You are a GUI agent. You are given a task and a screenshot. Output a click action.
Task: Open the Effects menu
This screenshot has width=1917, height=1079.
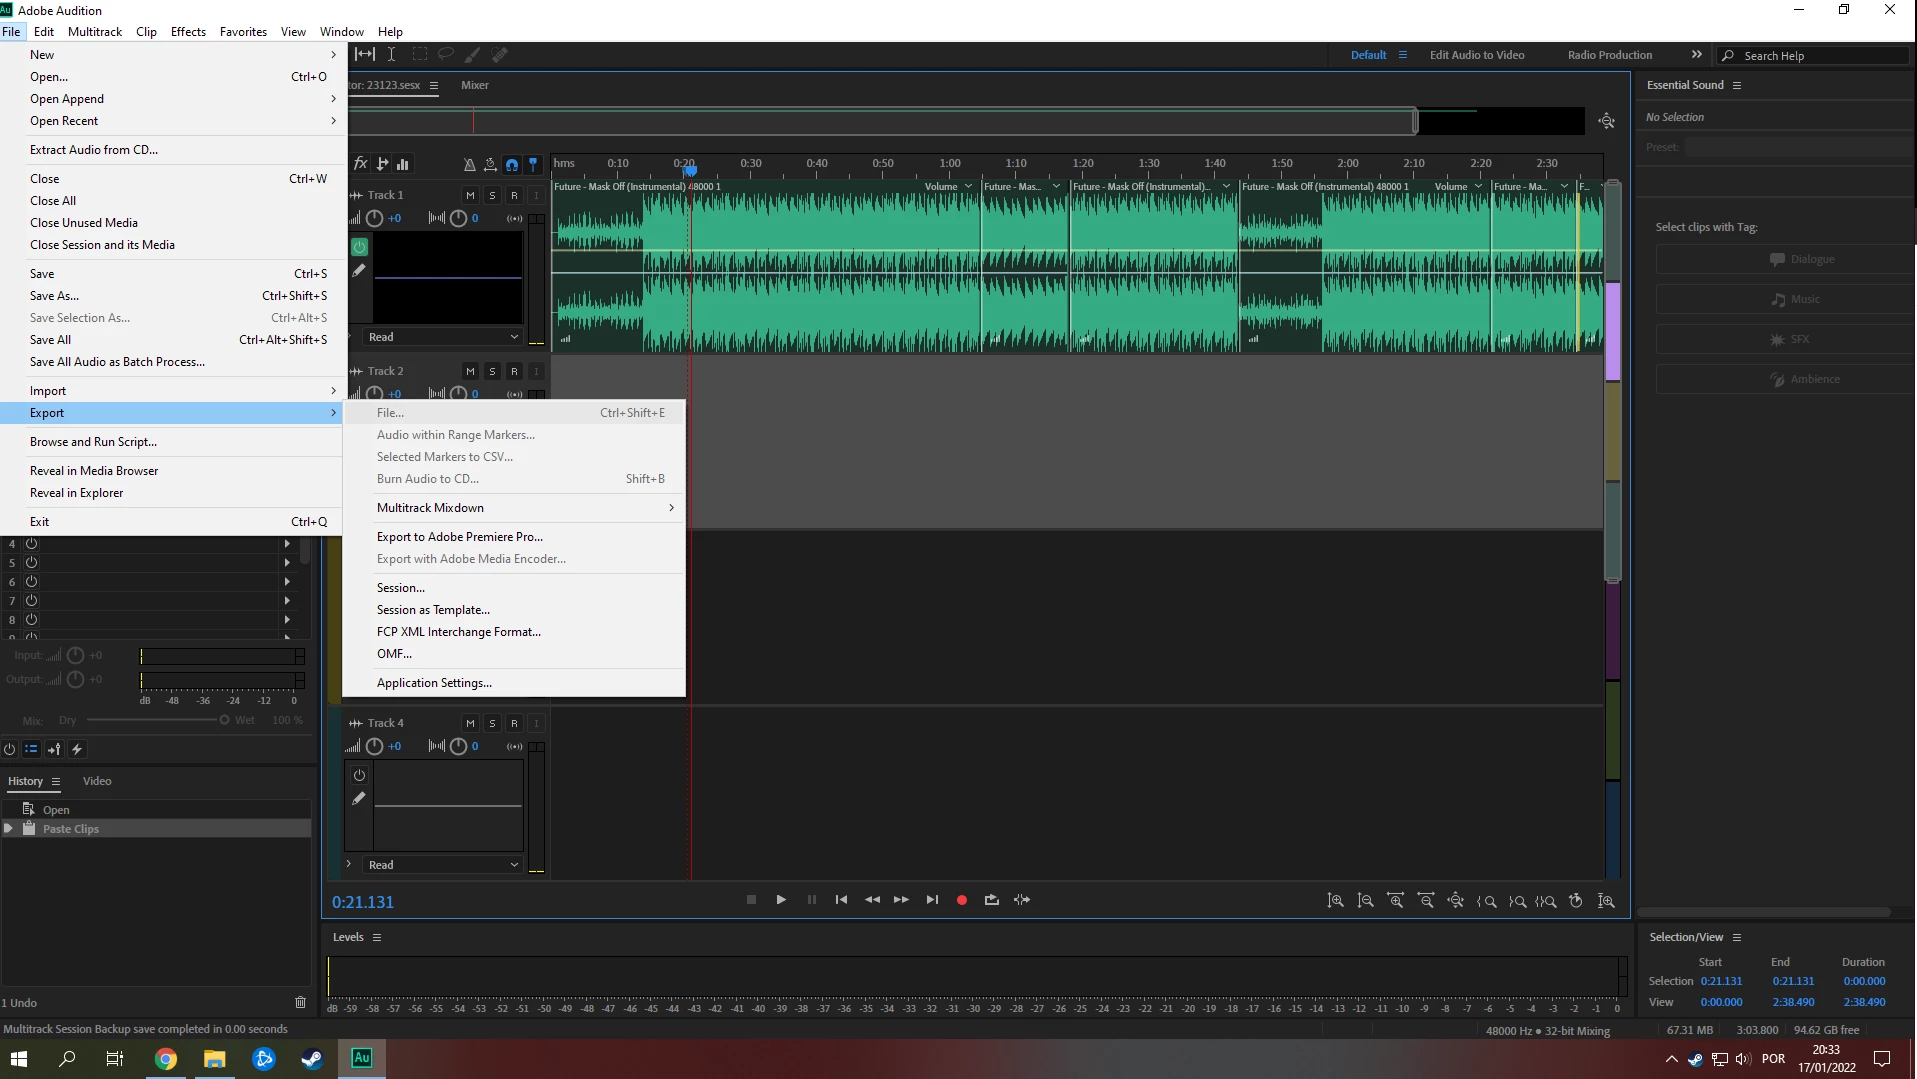click(x=188, y=32)
